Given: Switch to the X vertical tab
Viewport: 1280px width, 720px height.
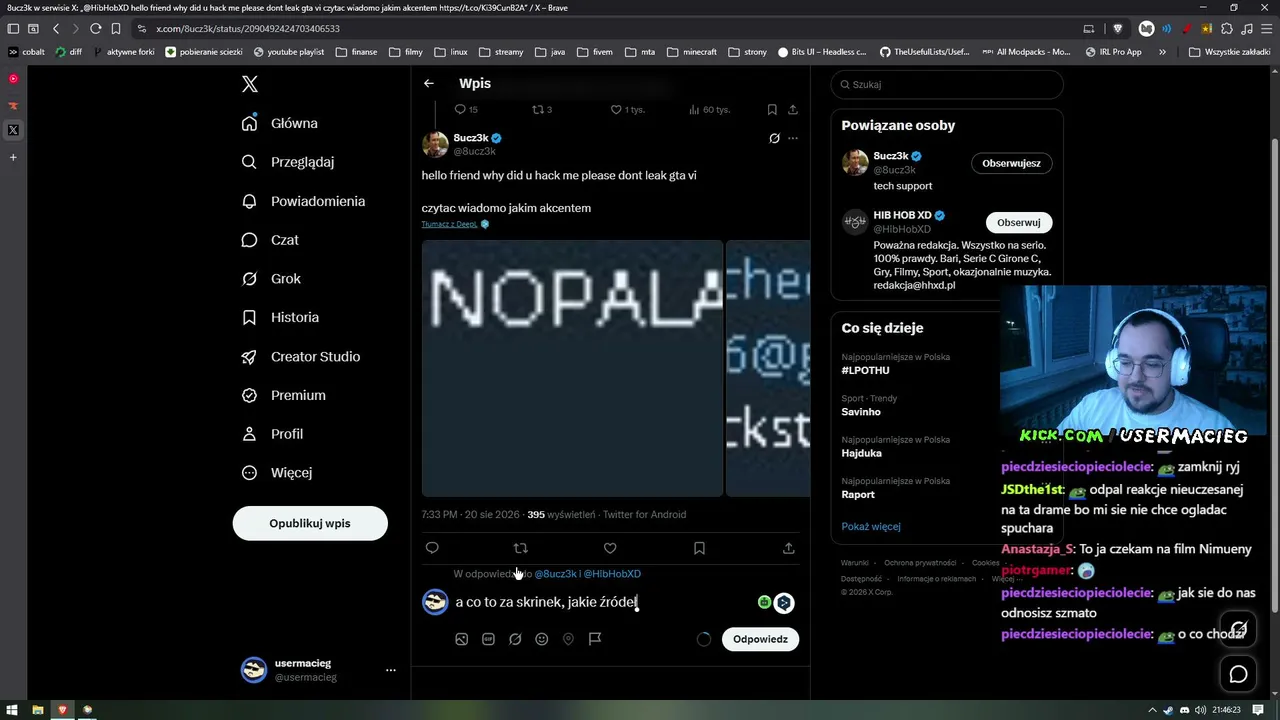Looking at the screenshot, I should click(13, 130).
